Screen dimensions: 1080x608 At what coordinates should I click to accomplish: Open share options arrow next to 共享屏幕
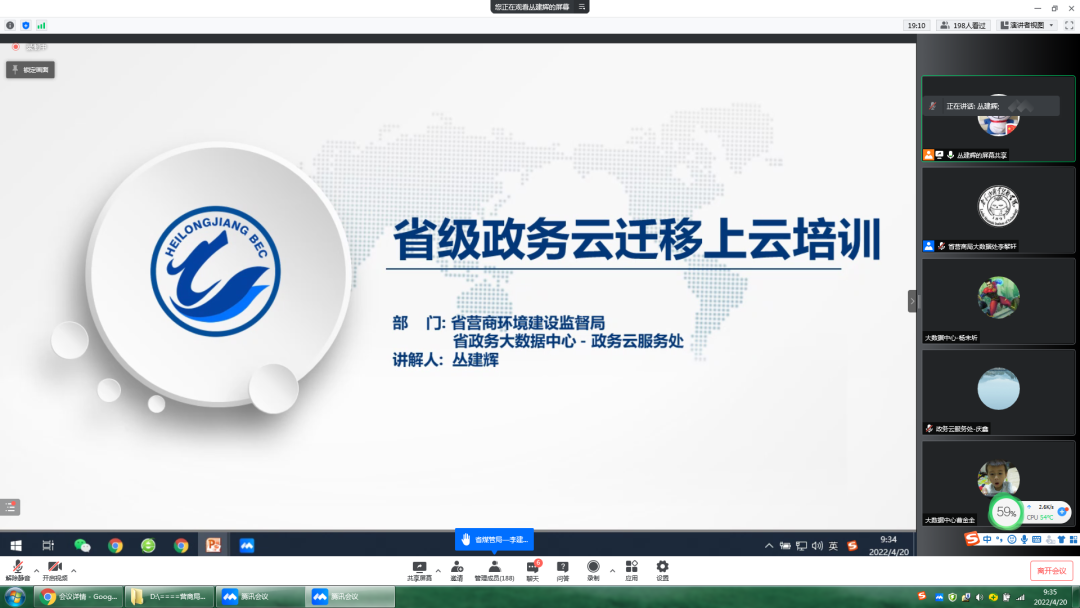438,570
